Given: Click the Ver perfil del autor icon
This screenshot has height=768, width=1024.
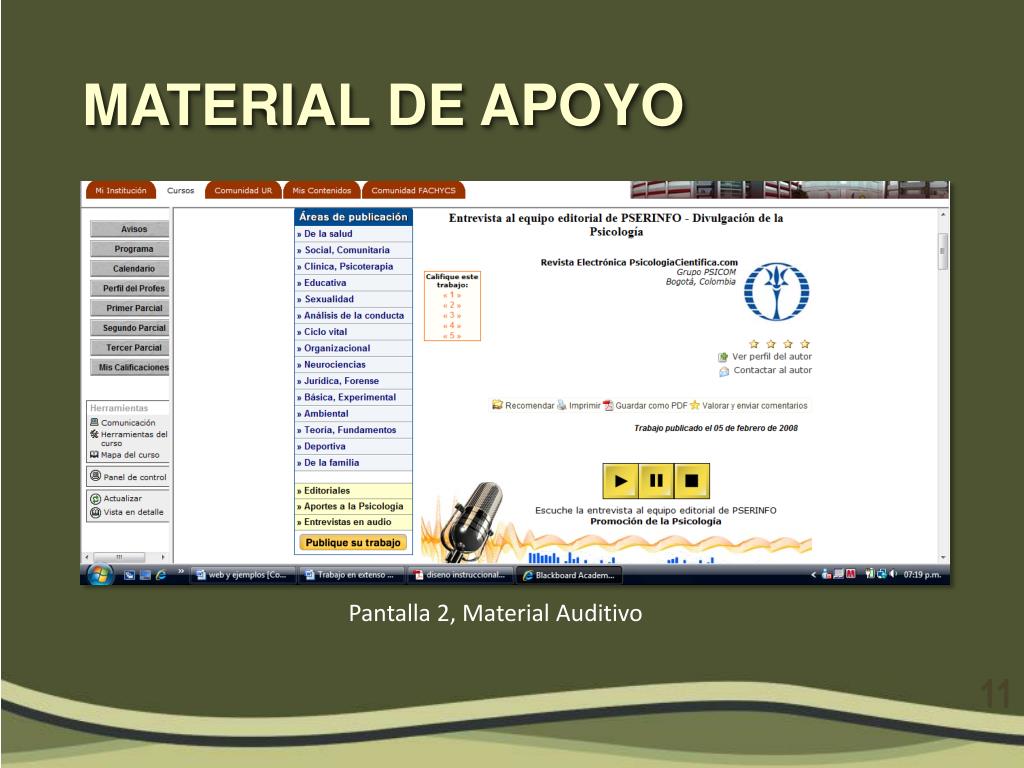Looking at the screenshot, I should tap(723, 357).
